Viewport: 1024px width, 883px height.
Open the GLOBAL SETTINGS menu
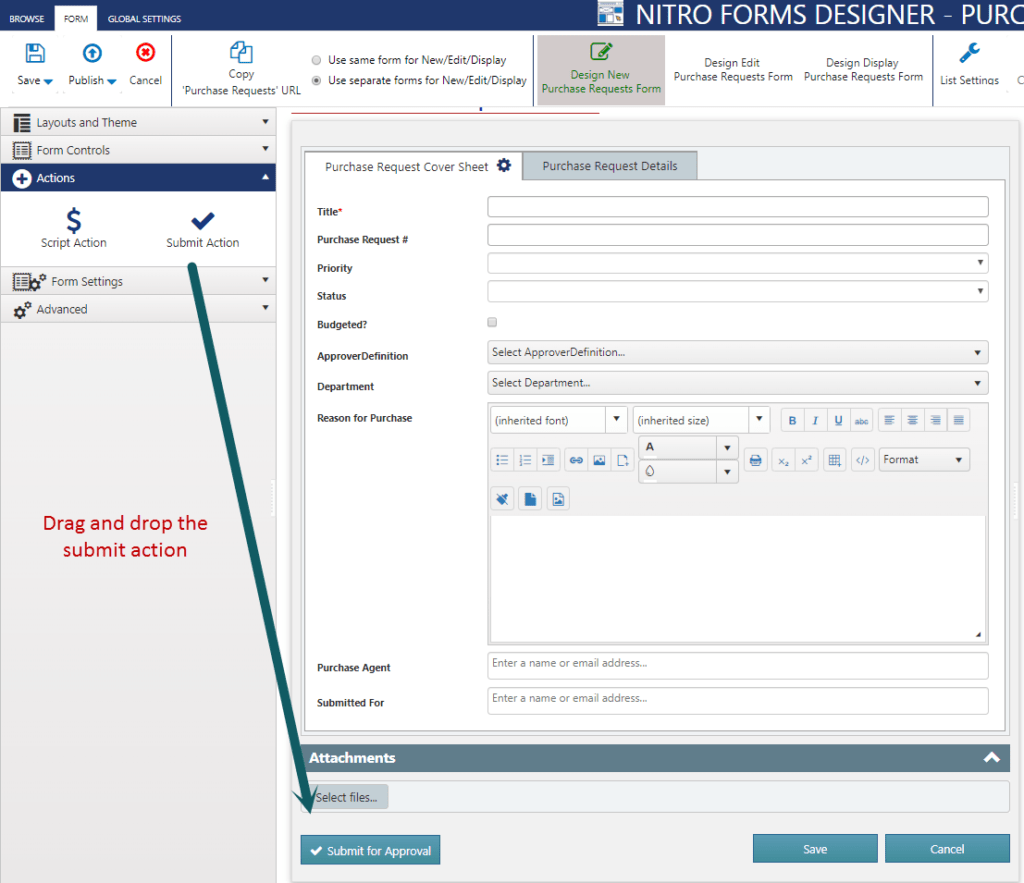(x=145, y=17)
